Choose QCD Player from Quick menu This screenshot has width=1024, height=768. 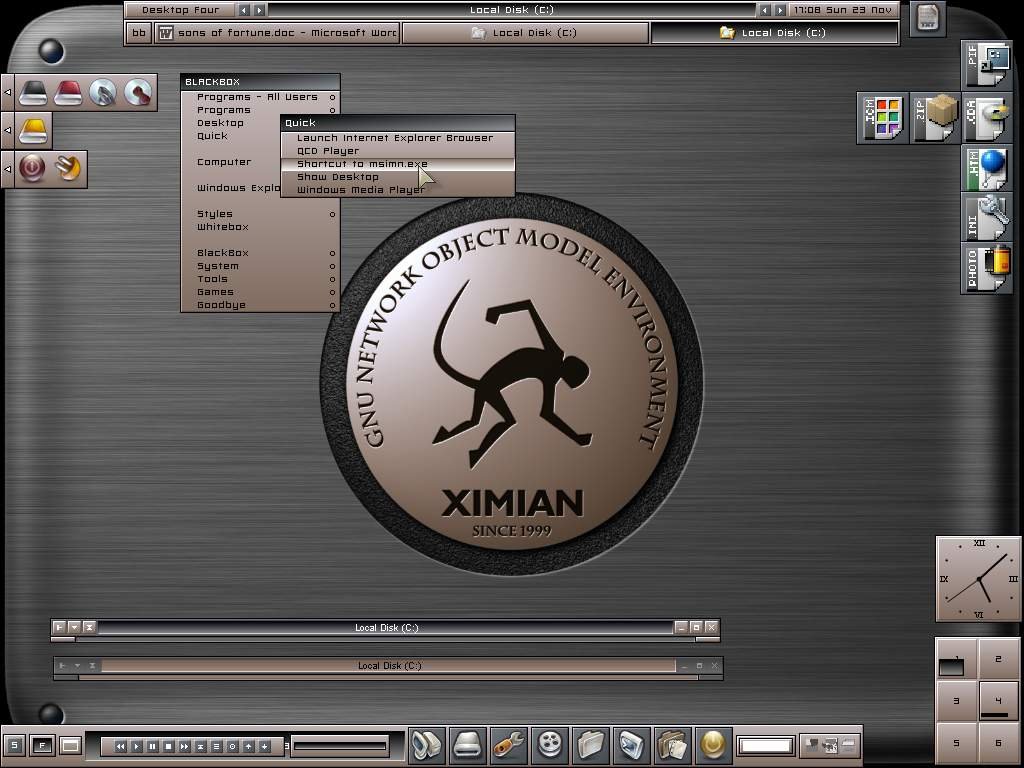point(398,151)
